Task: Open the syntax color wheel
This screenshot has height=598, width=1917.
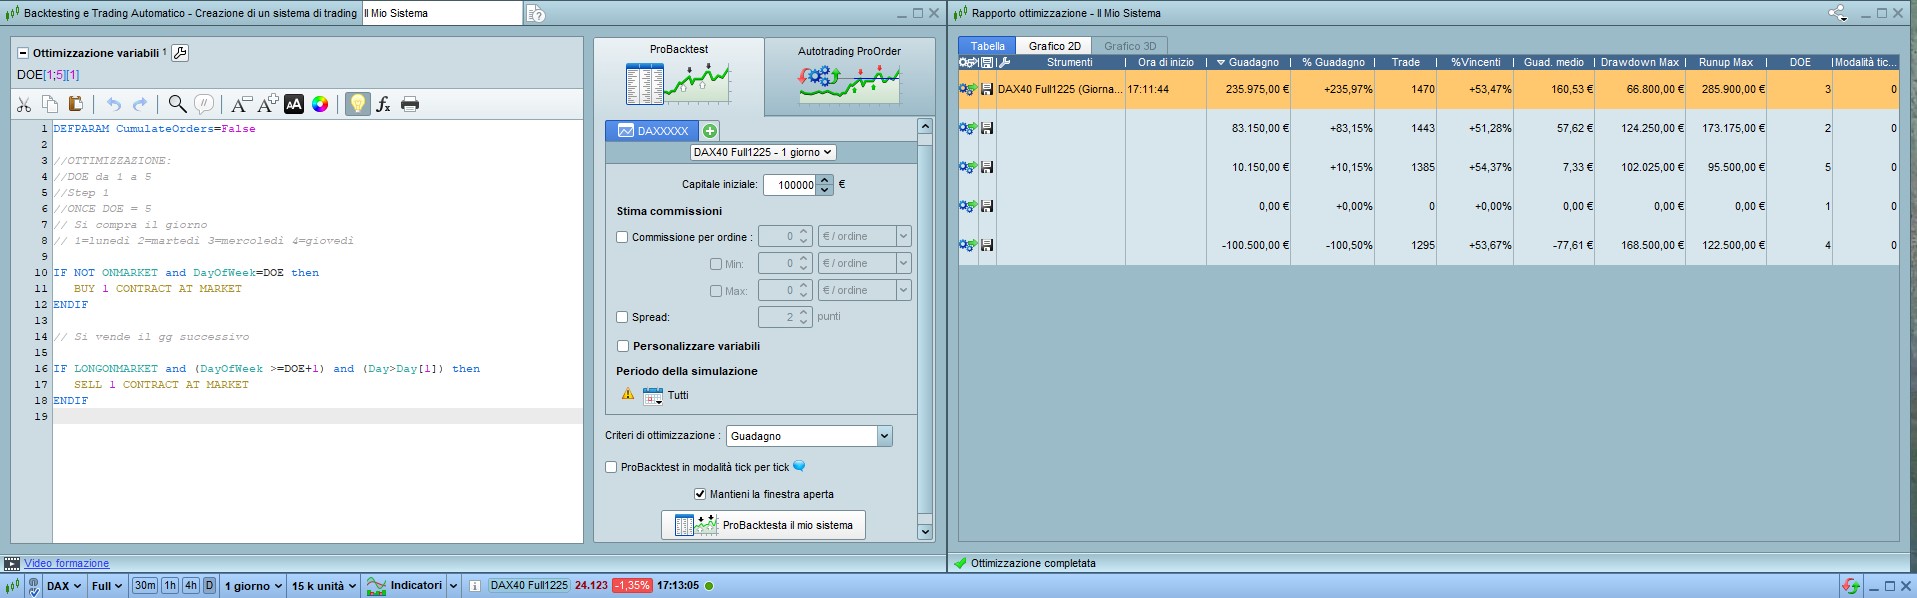Action: tap(320, 104)
